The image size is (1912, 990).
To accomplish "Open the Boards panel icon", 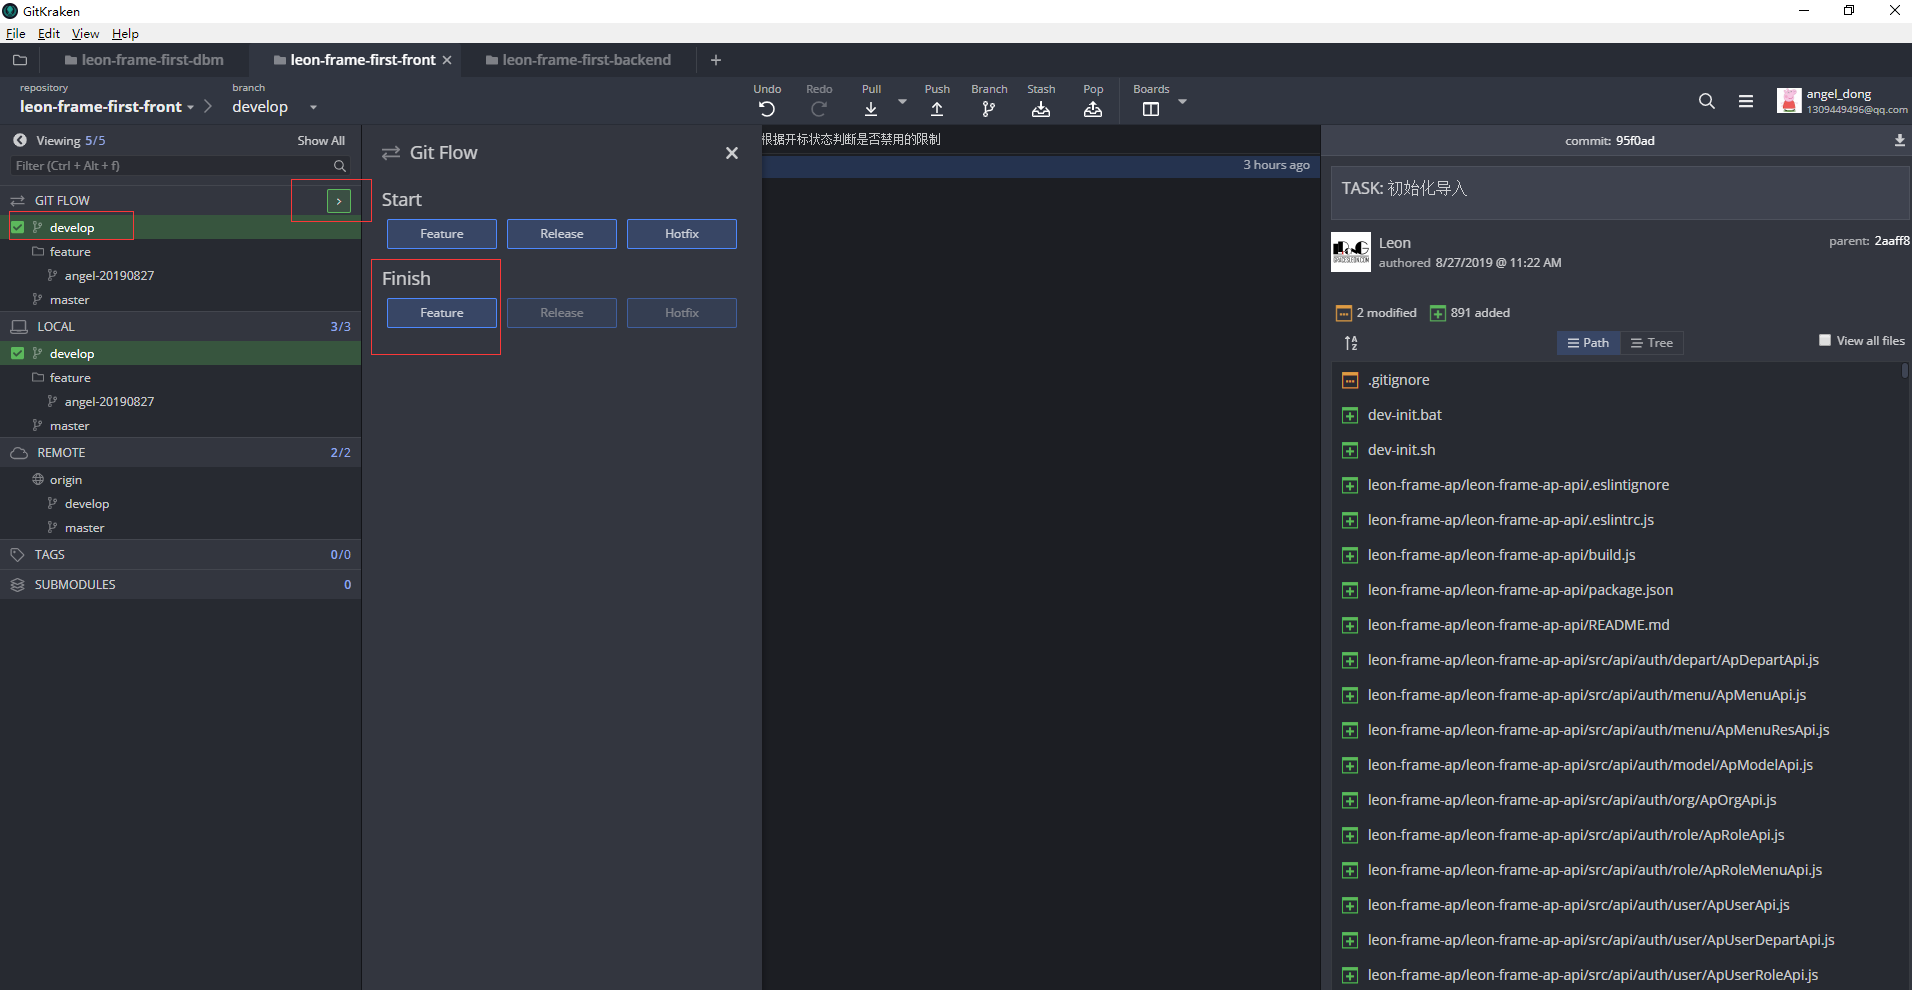I will click(x=1151, y=109).
